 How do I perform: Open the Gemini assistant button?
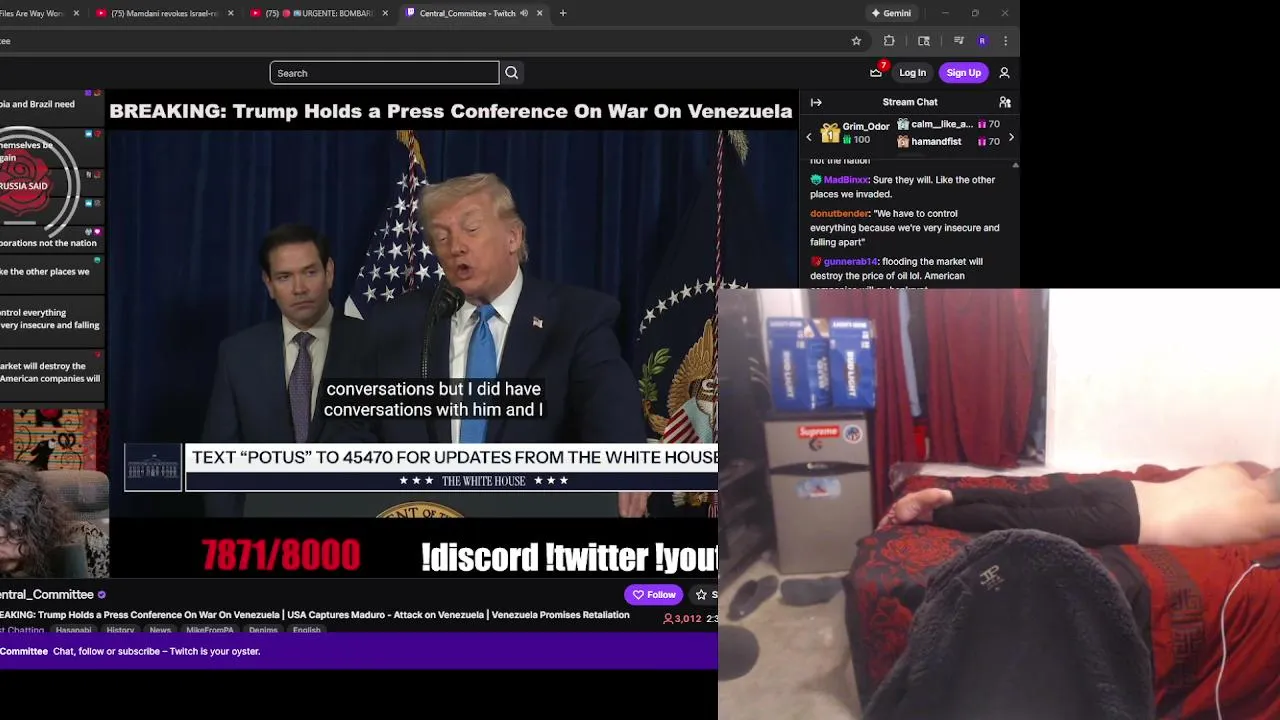tap(891, 13)
